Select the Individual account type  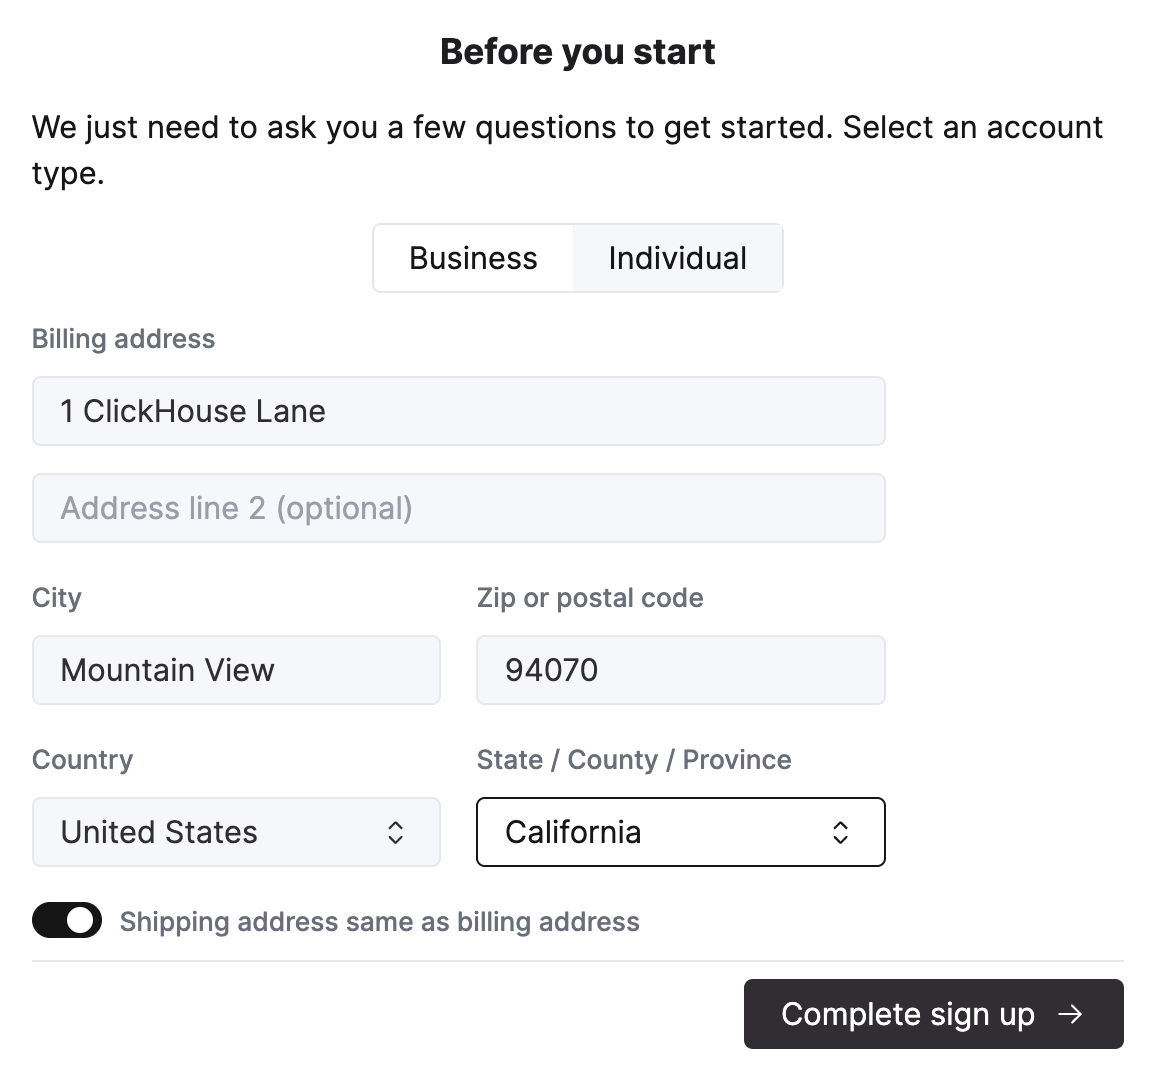677,258
